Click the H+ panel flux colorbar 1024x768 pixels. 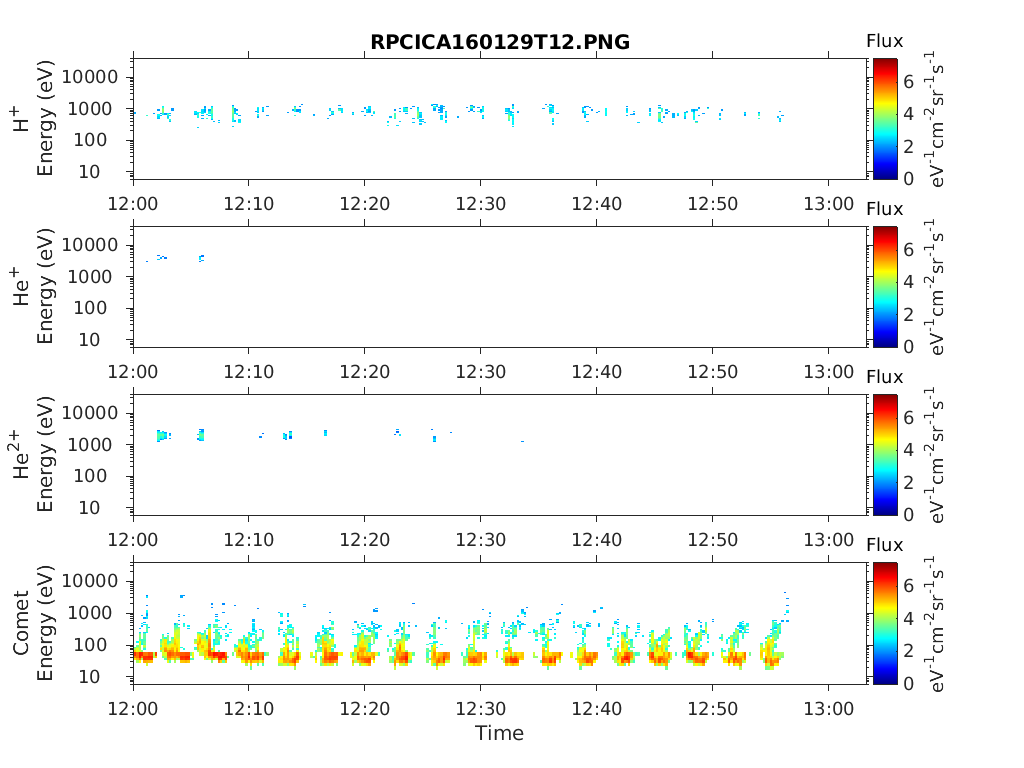885,119
